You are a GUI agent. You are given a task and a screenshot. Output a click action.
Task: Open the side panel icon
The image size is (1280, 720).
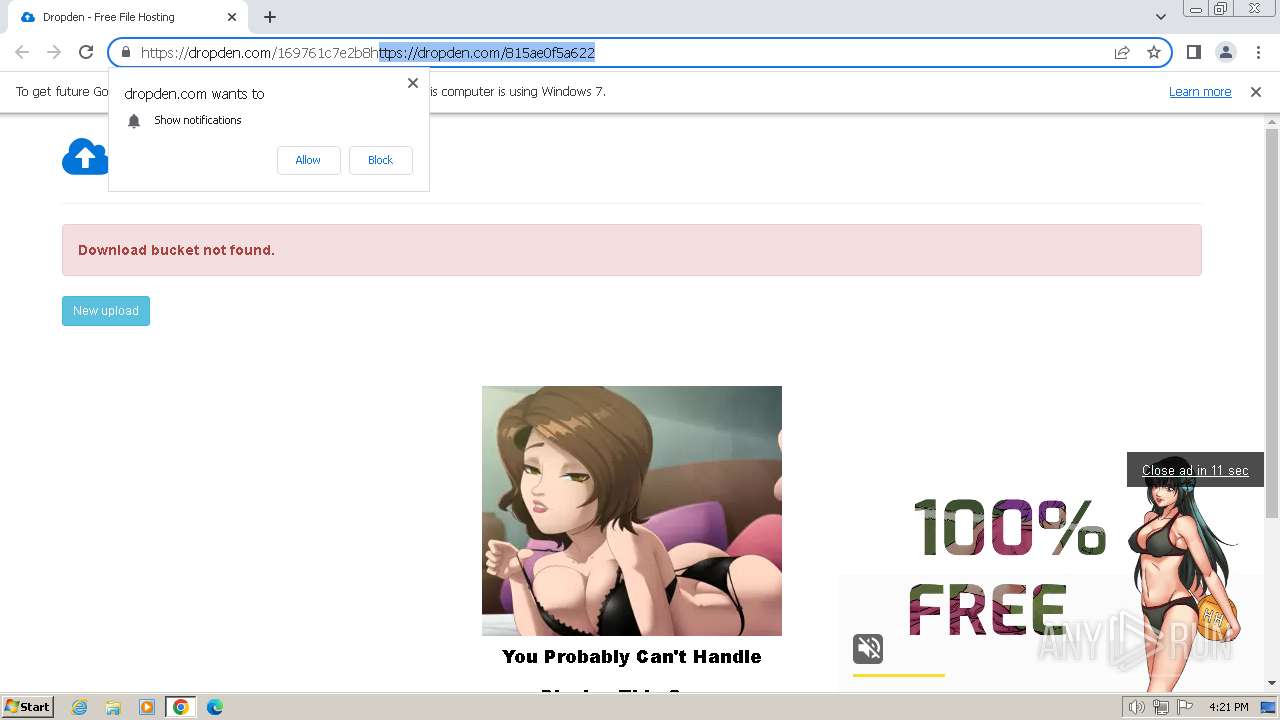[1193, 52]
